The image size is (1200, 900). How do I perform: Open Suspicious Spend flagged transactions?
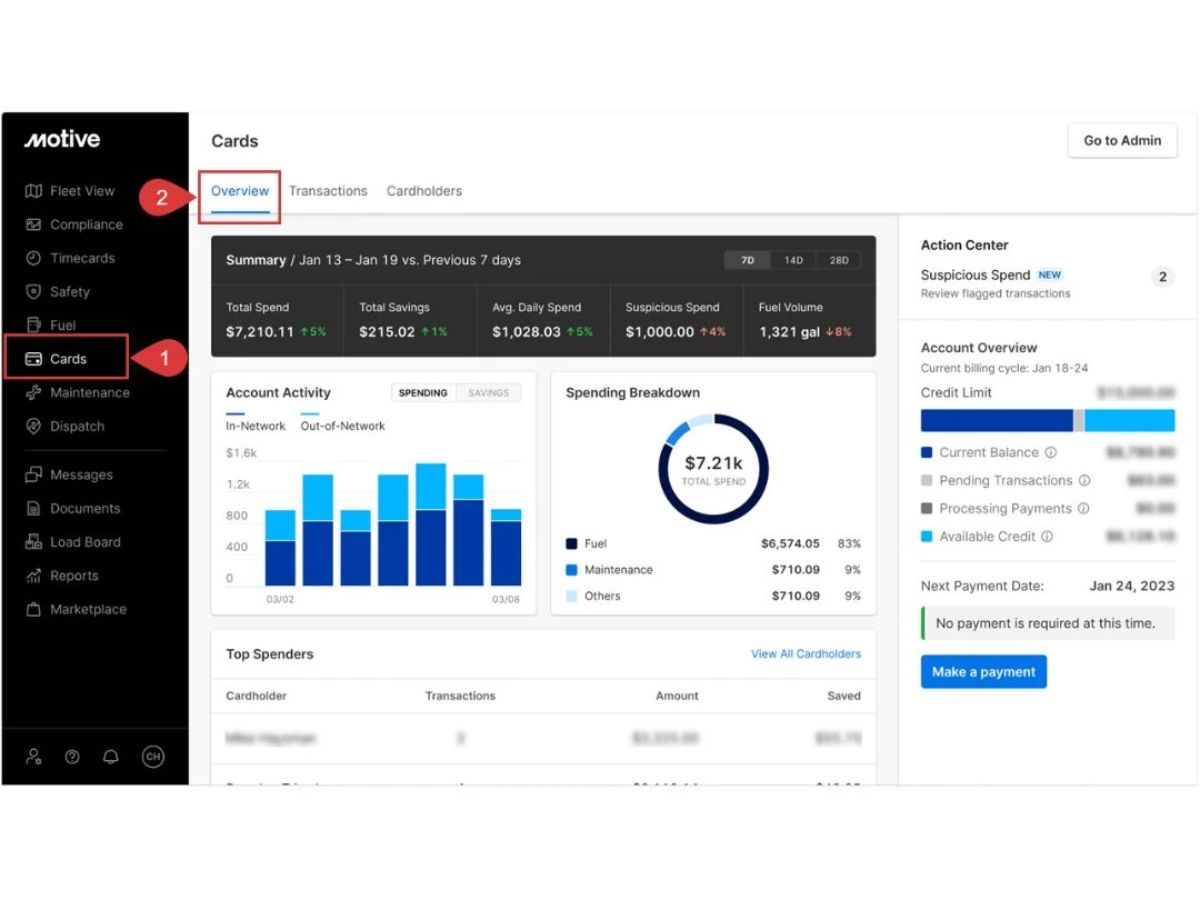point(1047,283)
